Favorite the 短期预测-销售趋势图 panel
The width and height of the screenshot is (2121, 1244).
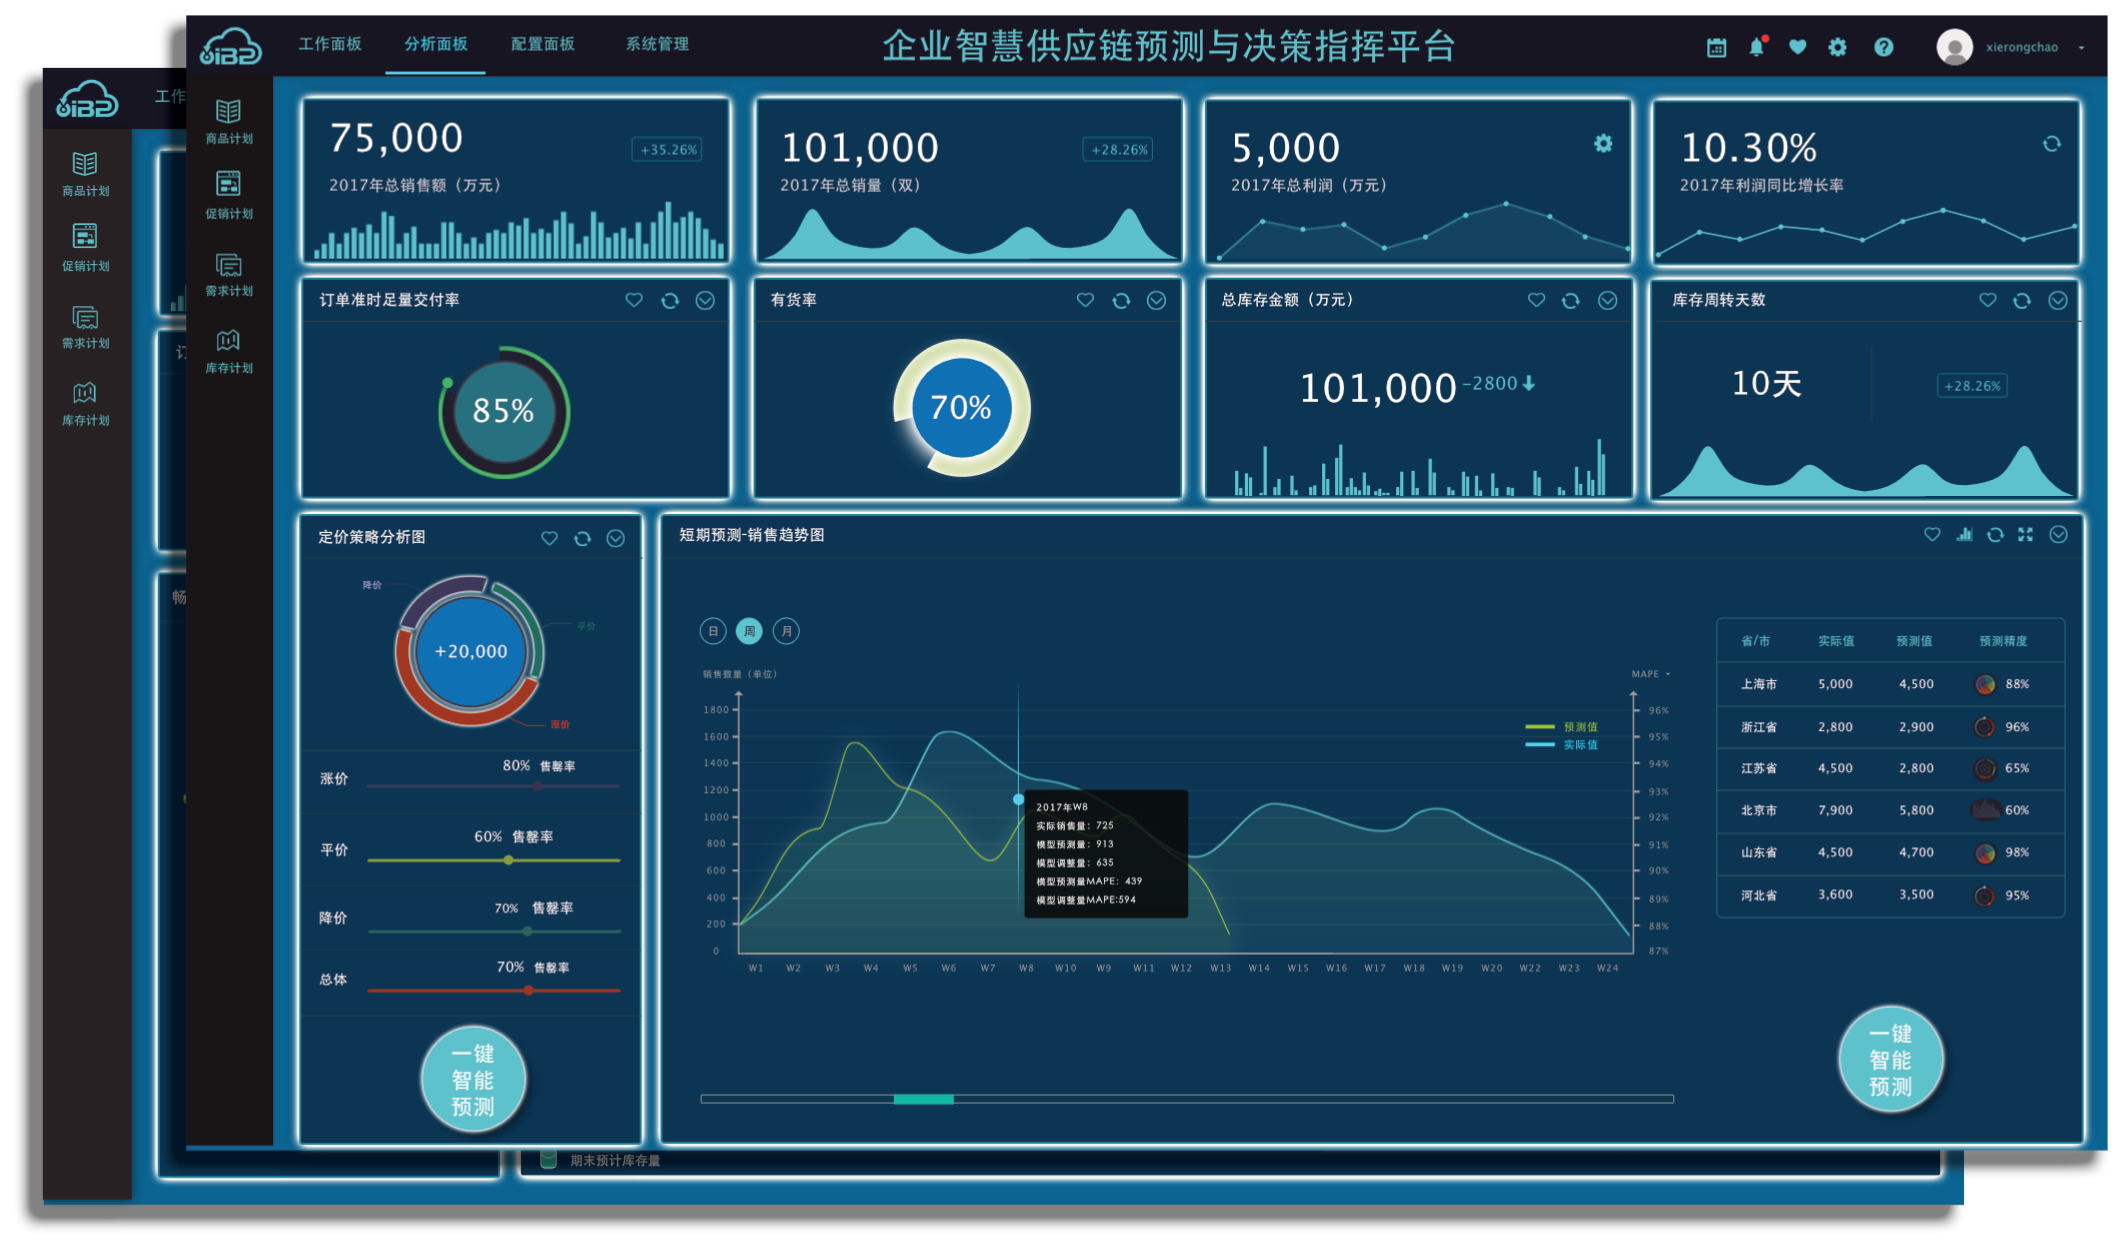coord(1932,535)
